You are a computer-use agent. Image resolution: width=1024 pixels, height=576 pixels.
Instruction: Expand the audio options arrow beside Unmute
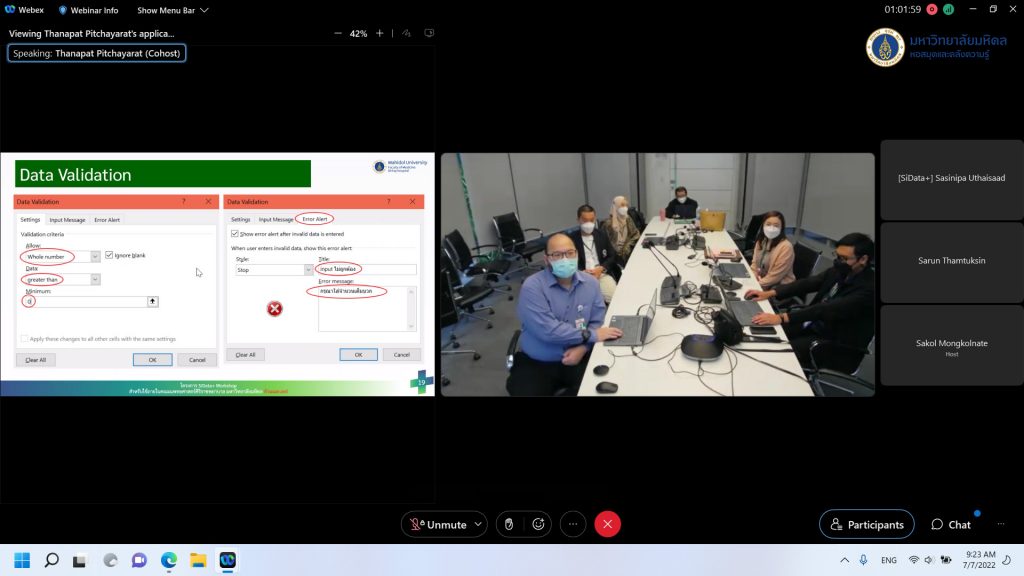(477, 524)
